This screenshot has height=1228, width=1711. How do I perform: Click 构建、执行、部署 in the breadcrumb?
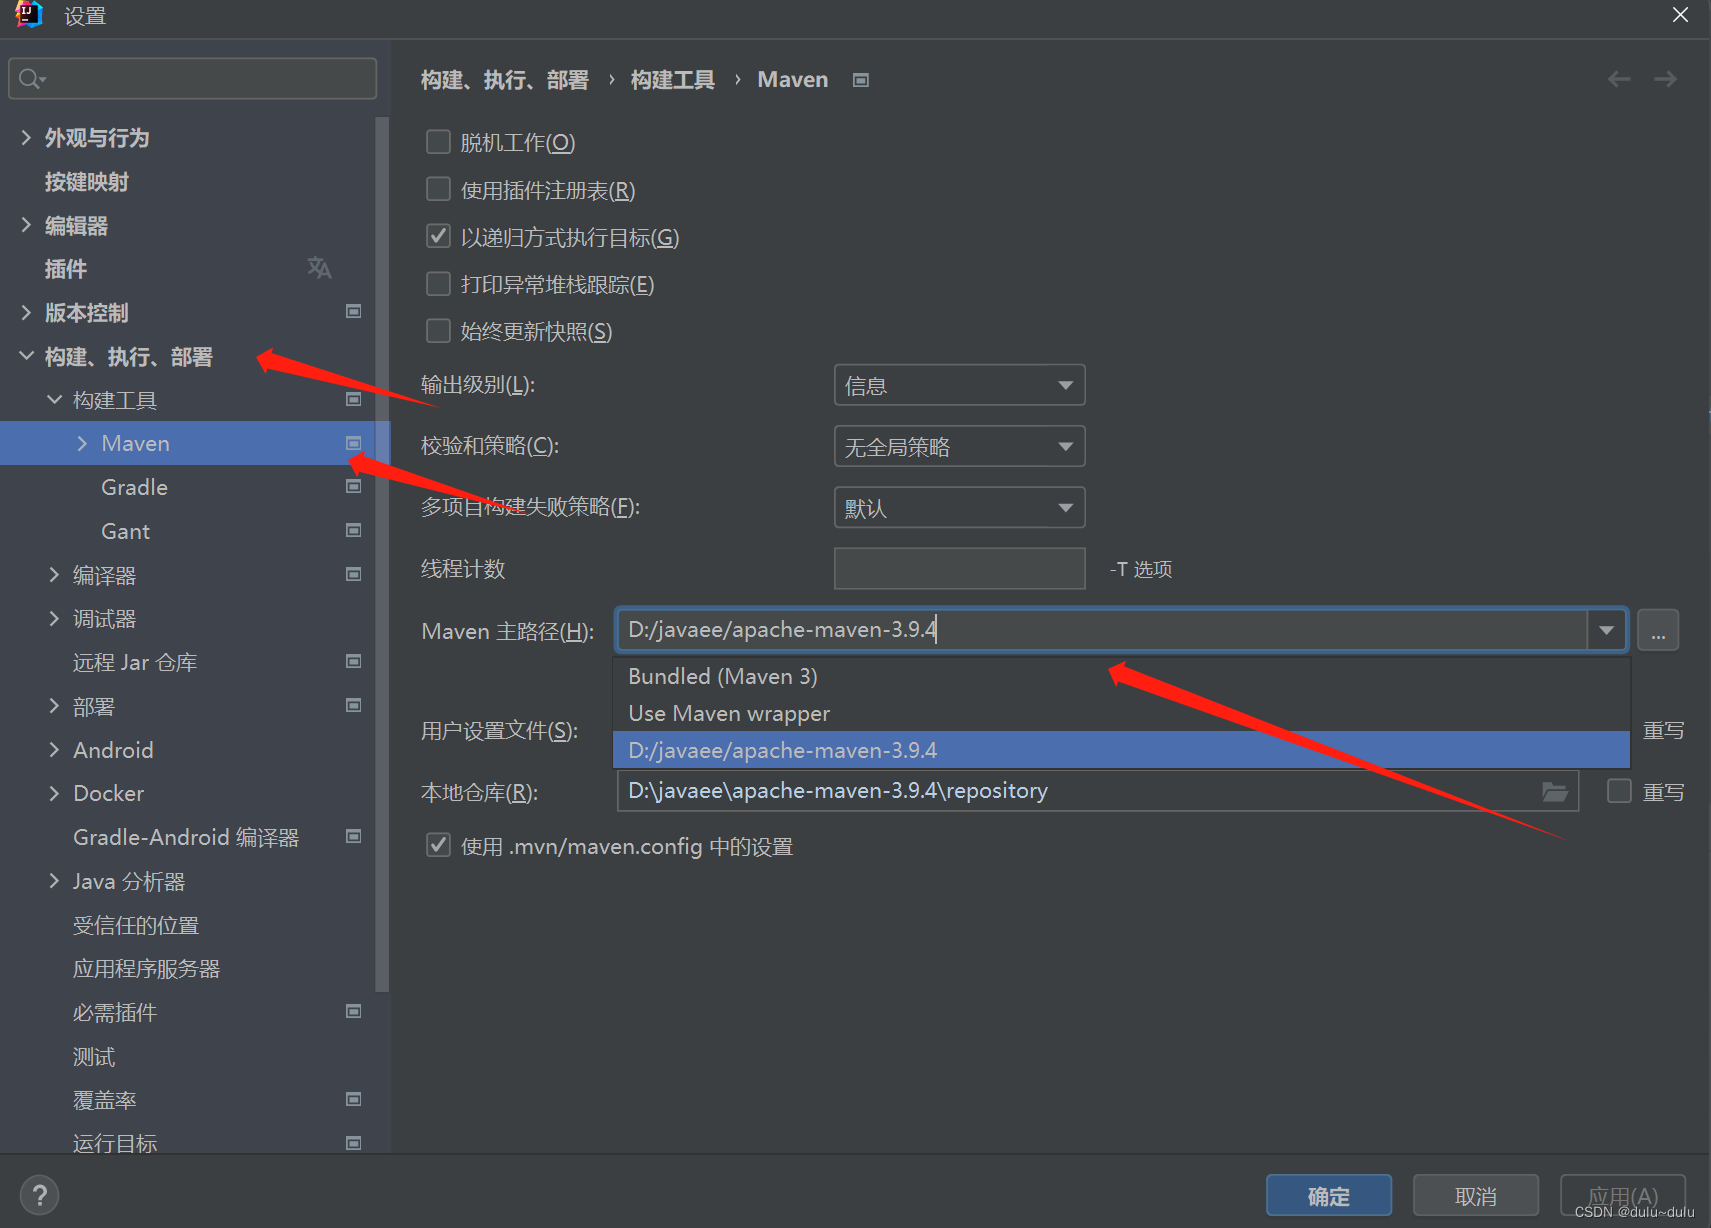click(505, 80)
